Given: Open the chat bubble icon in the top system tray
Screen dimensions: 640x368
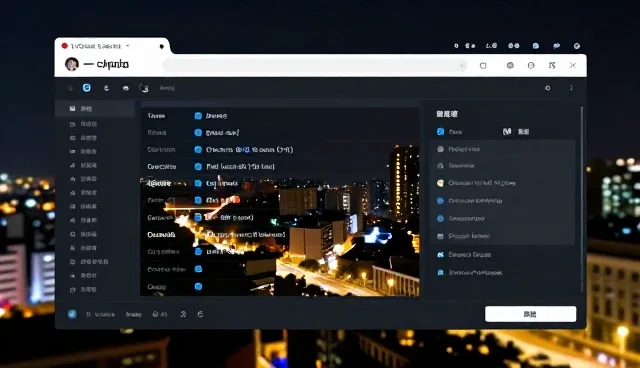Looking at the screenshot, I should pyautogui.click(x=556, y=46).
